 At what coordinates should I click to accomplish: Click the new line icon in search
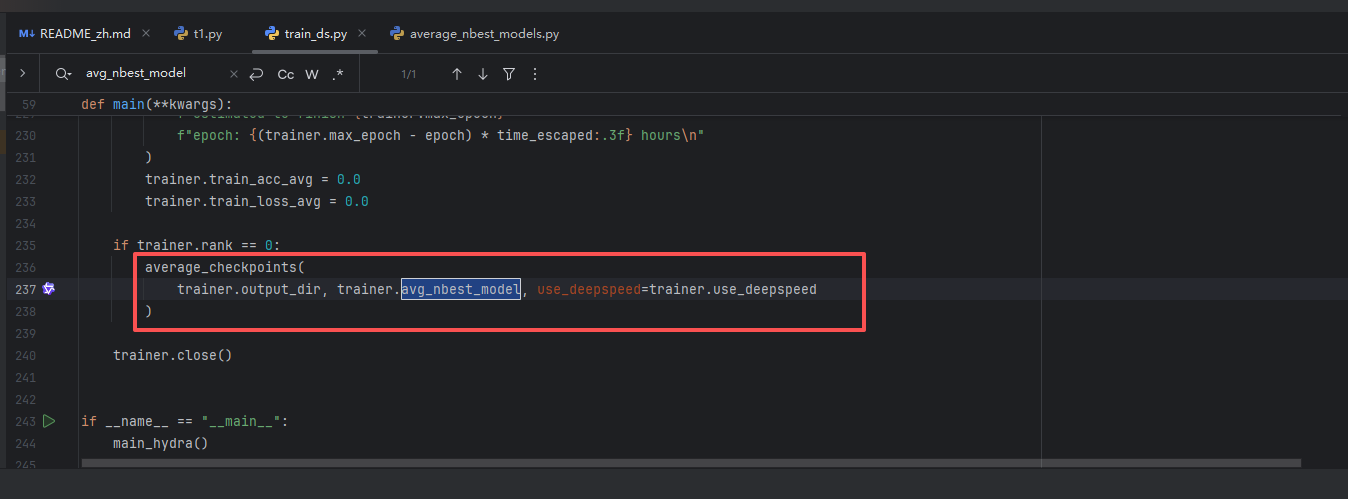257,74
